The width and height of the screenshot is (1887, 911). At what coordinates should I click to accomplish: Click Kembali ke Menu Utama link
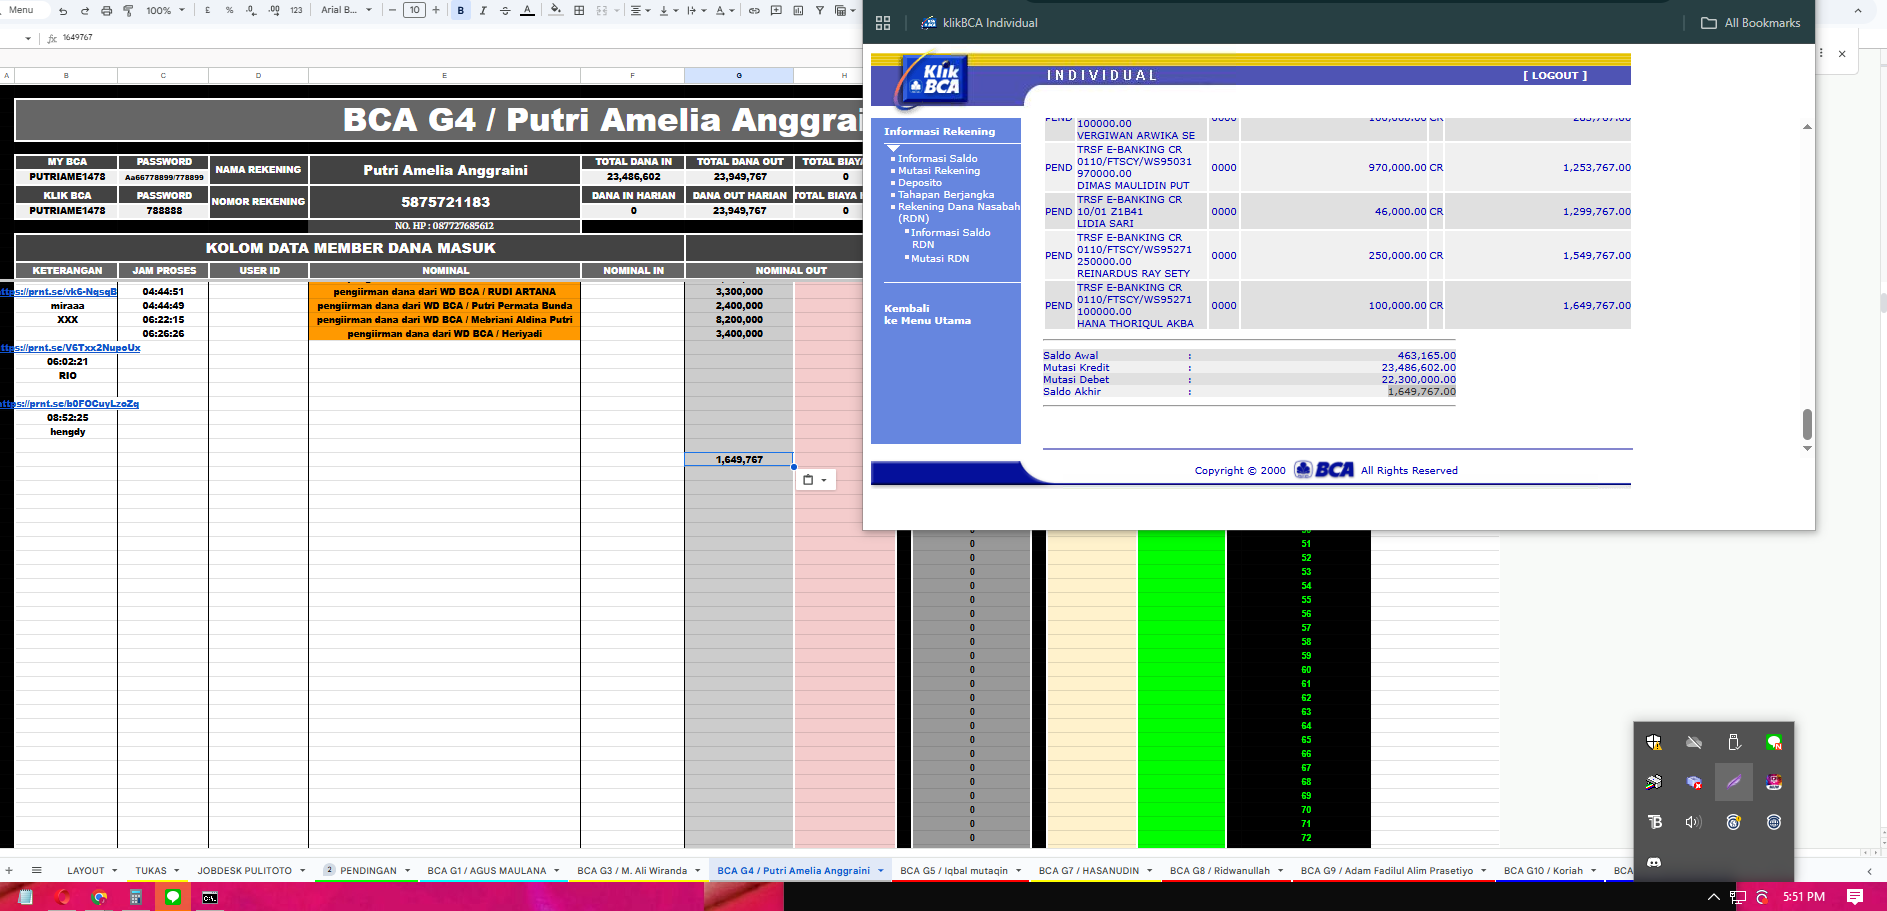pyautogui.click(x=927, y=314)
